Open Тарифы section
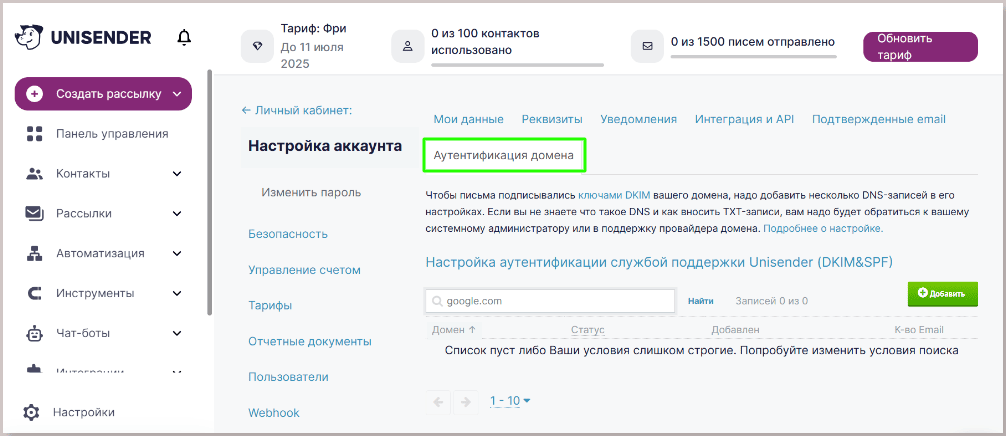This screenshot has width=1006, height=436. [x=270, y=306]
